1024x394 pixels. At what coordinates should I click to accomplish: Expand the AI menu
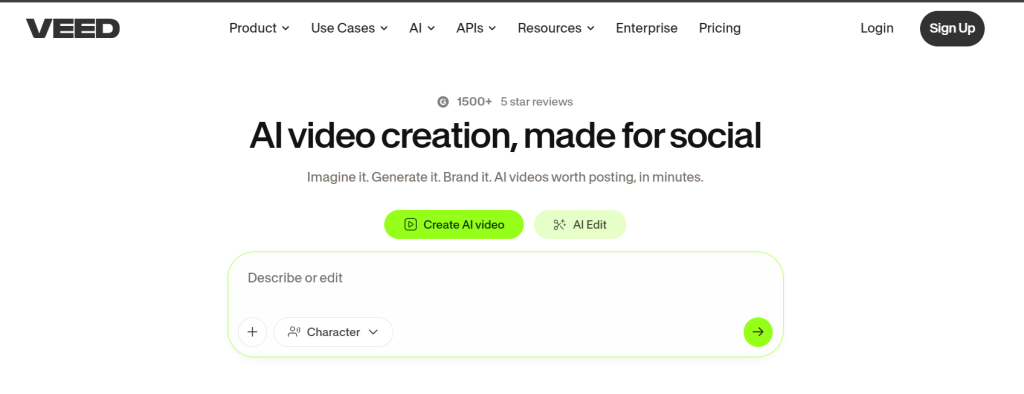(x=422, y=28)
